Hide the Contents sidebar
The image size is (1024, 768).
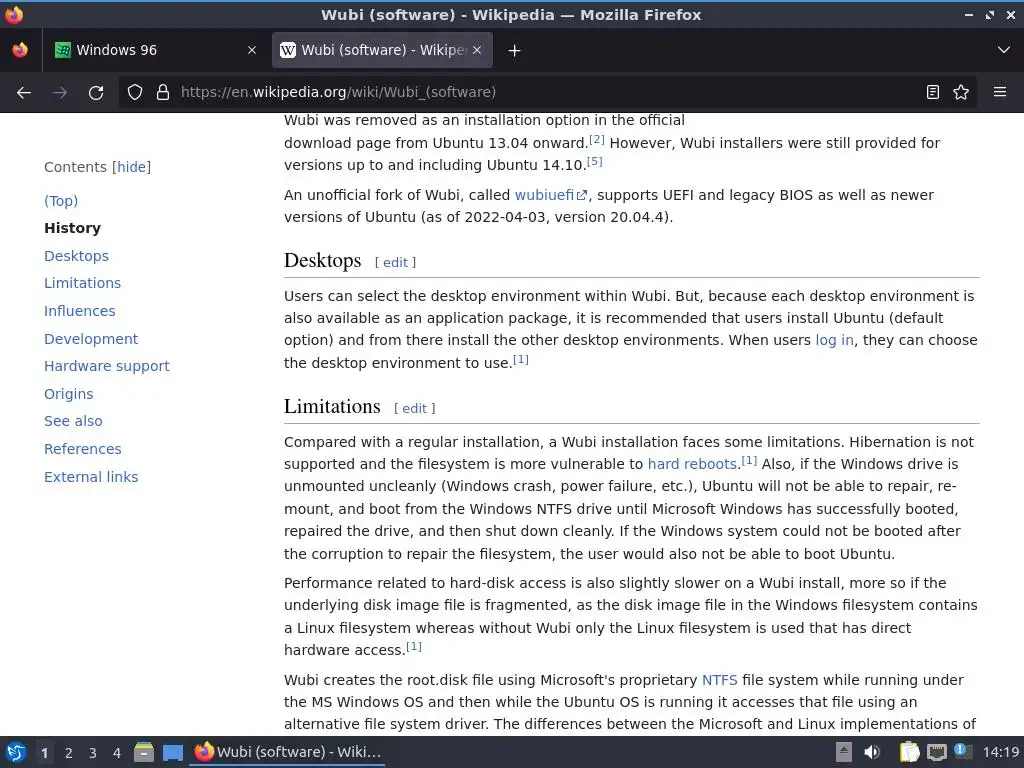pos(131,167)
